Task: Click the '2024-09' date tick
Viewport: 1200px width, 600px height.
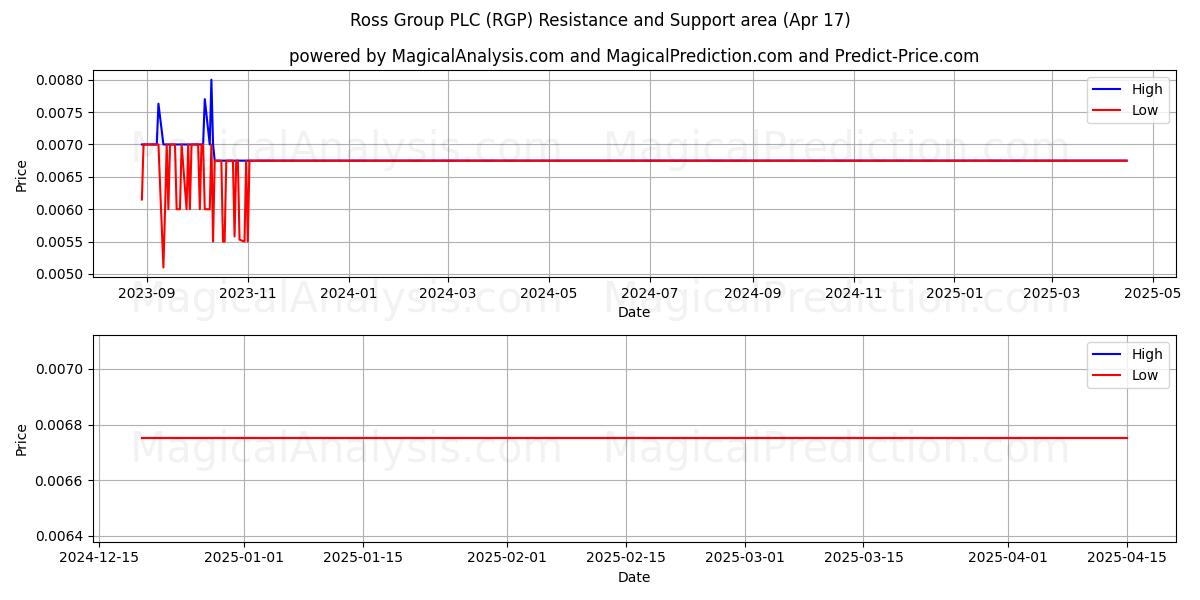Action: 752,294
